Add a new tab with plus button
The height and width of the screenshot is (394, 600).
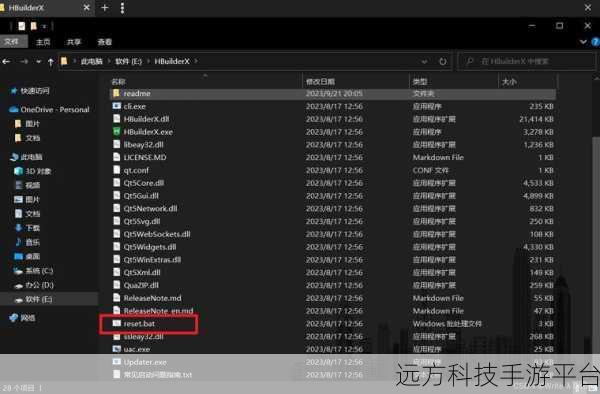(x=104, y=8)
